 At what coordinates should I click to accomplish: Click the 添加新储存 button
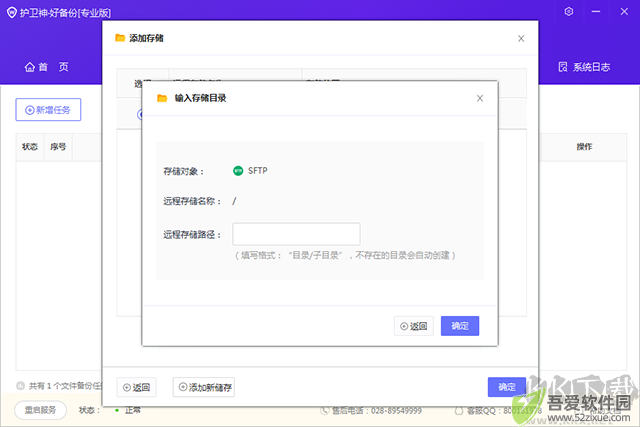(204, 387)
